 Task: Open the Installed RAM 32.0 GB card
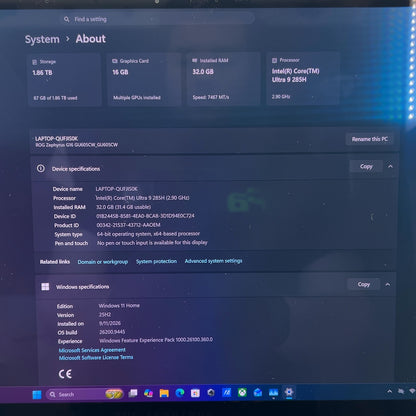(223, 79)
